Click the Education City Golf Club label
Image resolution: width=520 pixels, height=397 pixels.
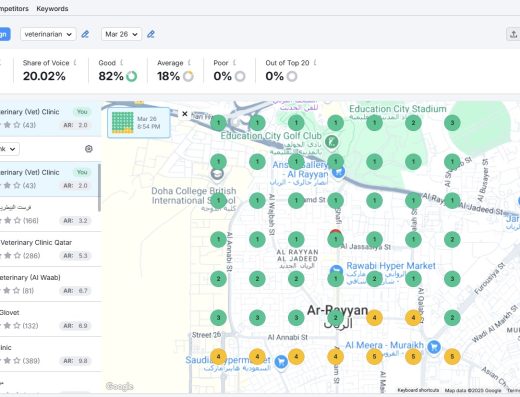point(271,136)
